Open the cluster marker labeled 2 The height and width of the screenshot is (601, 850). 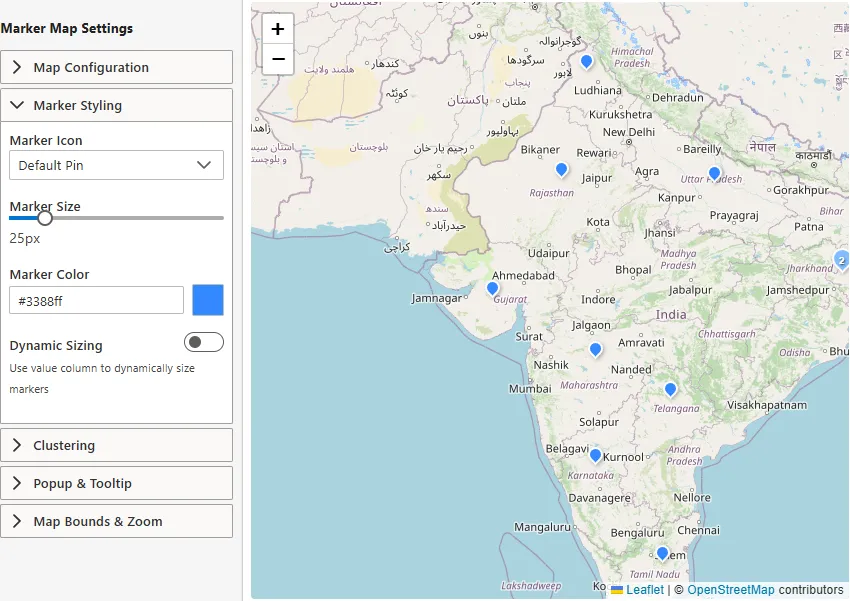[842, 261]
